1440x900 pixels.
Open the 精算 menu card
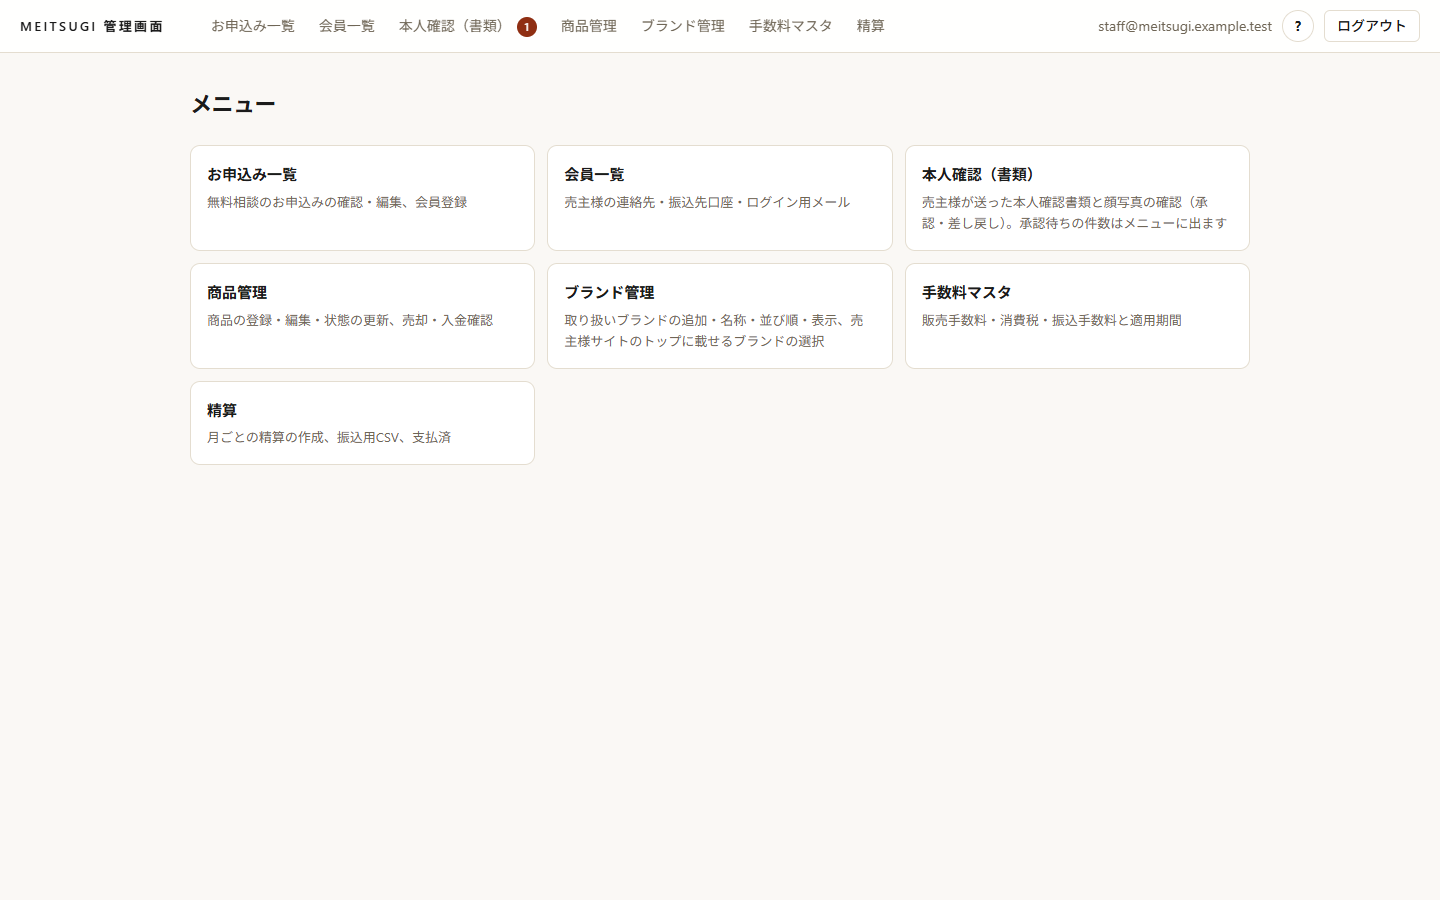[x=362, y=423]
